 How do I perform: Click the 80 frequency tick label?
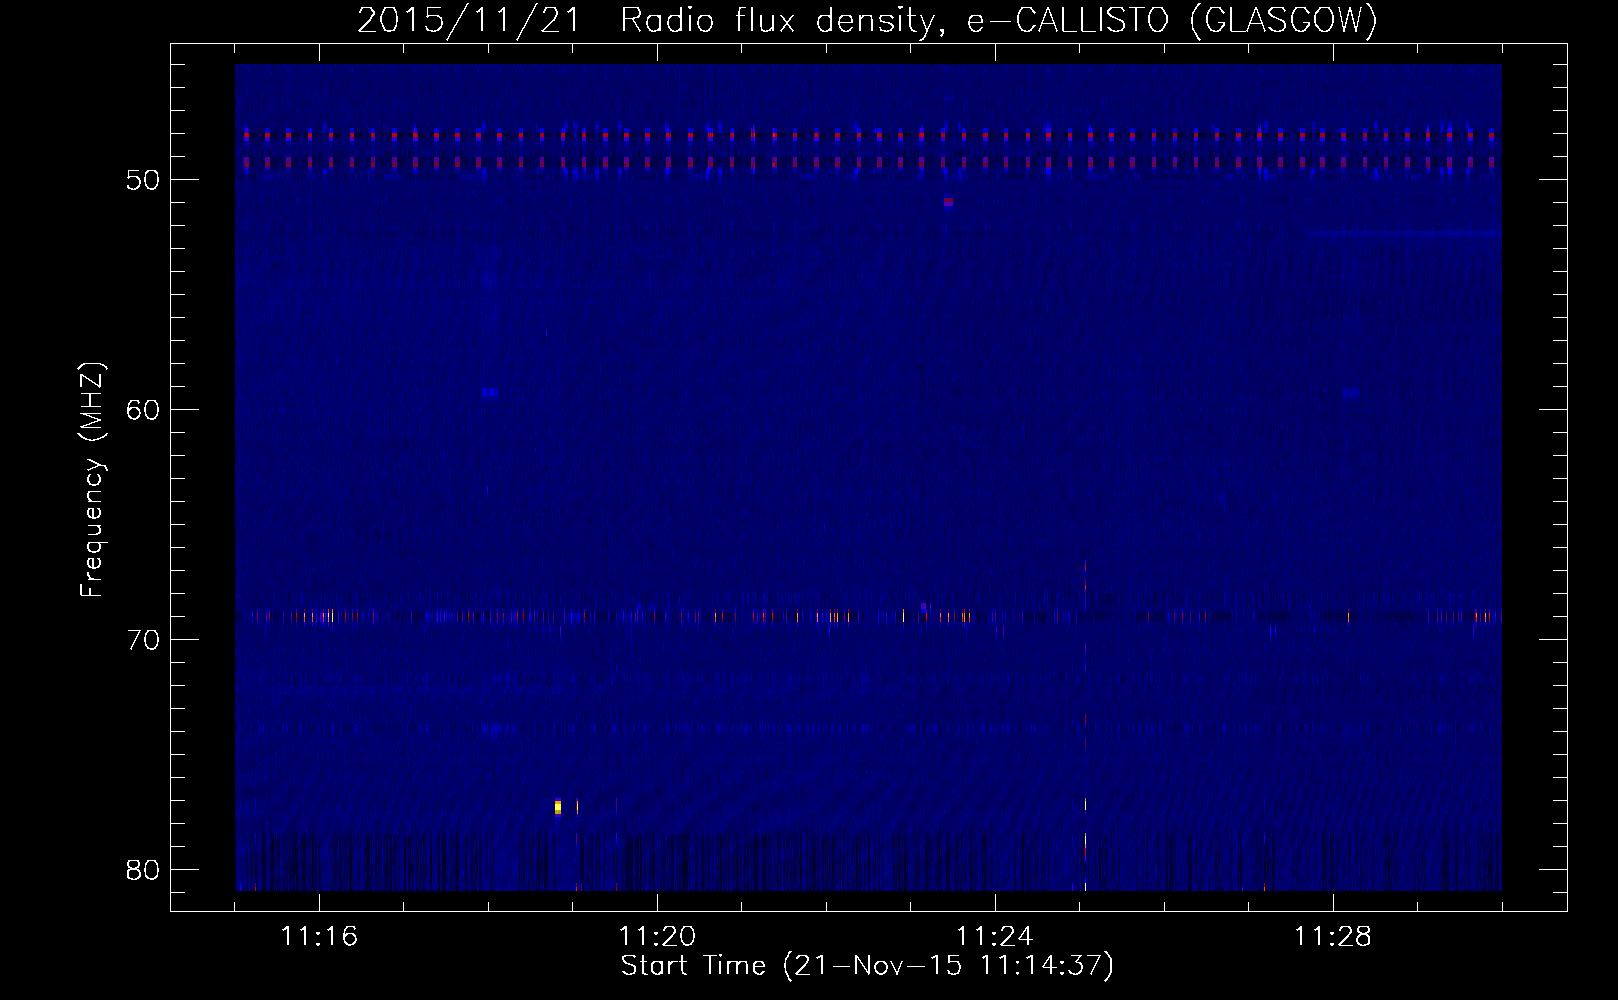click(144, 870)
